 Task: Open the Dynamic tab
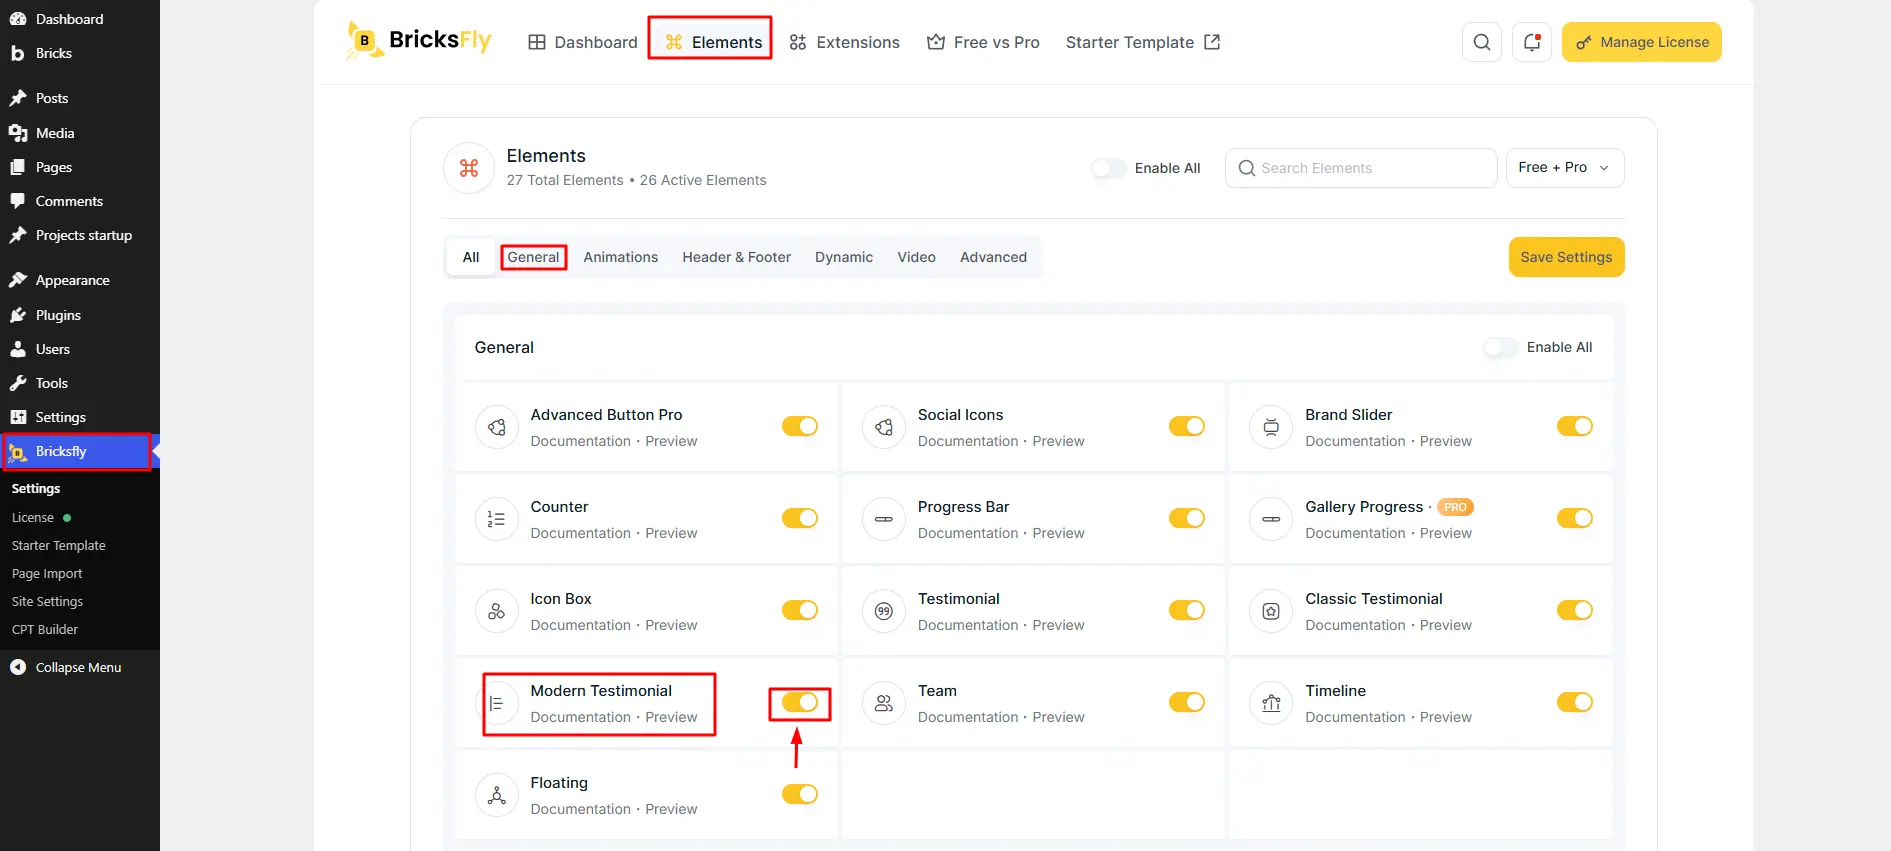tap(844, 257)
